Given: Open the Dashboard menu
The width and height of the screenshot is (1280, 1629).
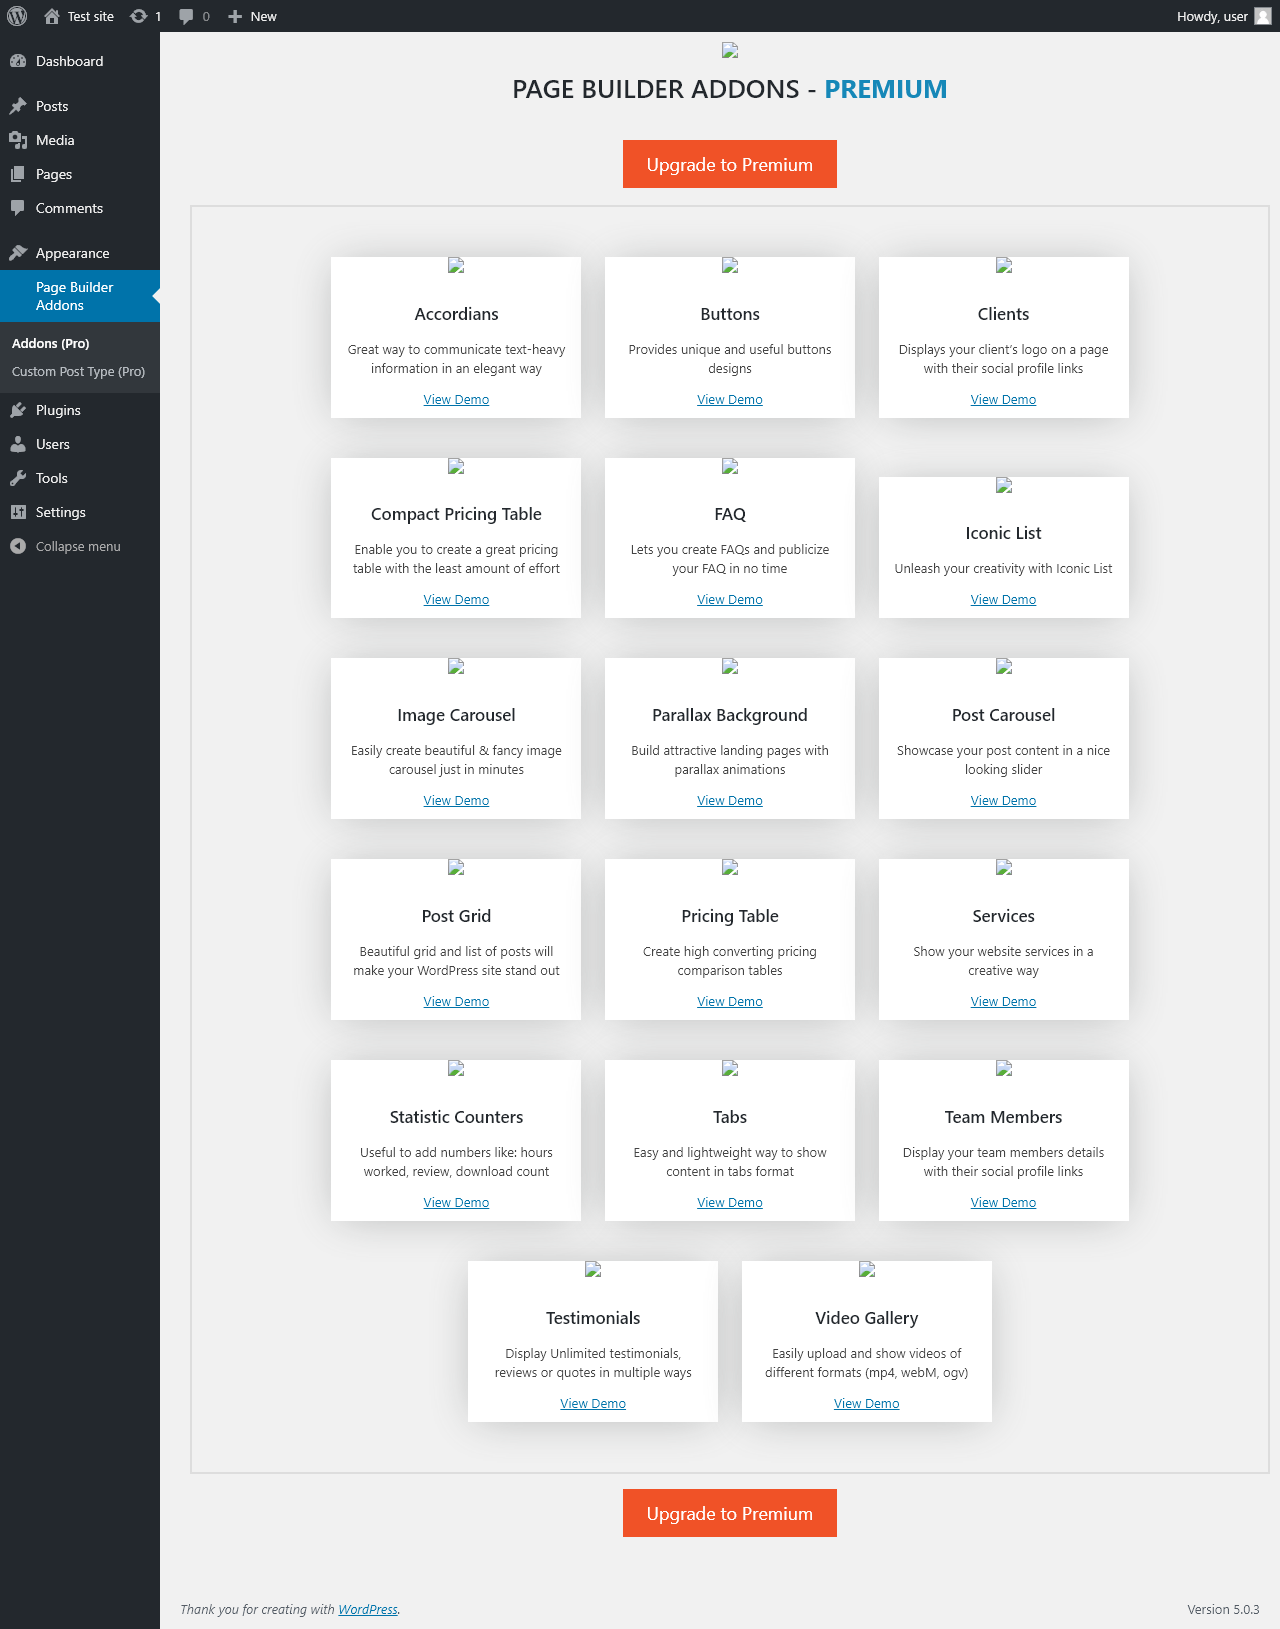Looking at the screenshot, I should coord(80,61).
